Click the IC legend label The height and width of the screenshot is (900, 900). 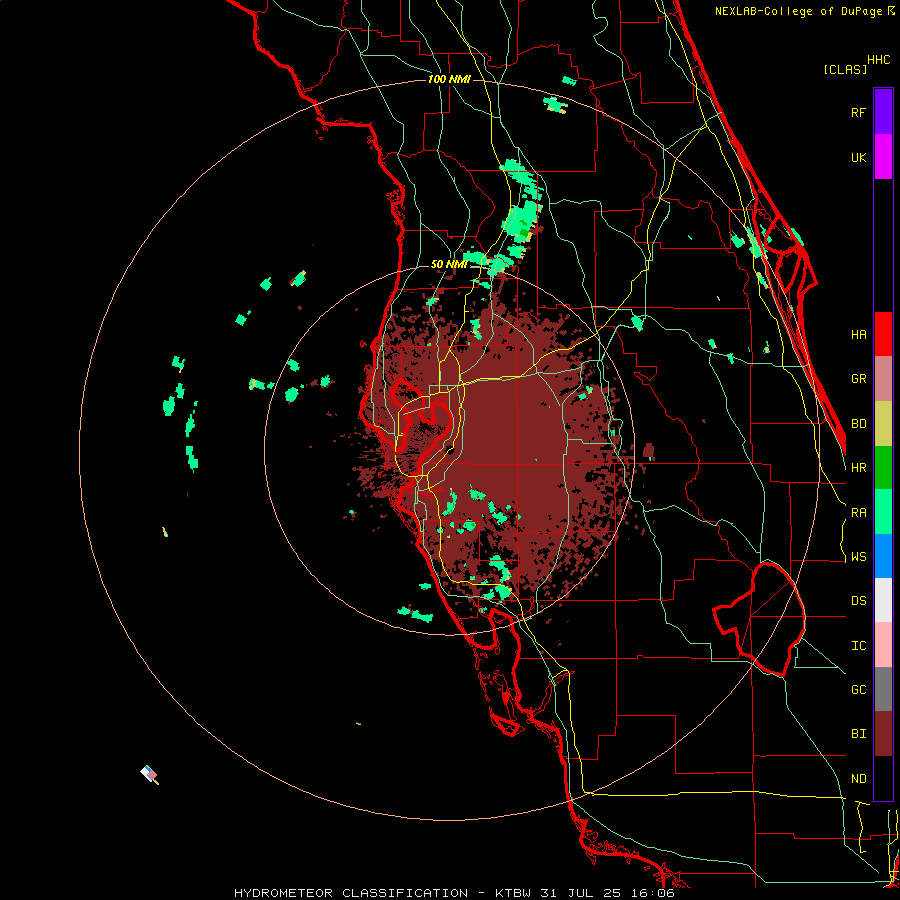(x=858, y=646)
